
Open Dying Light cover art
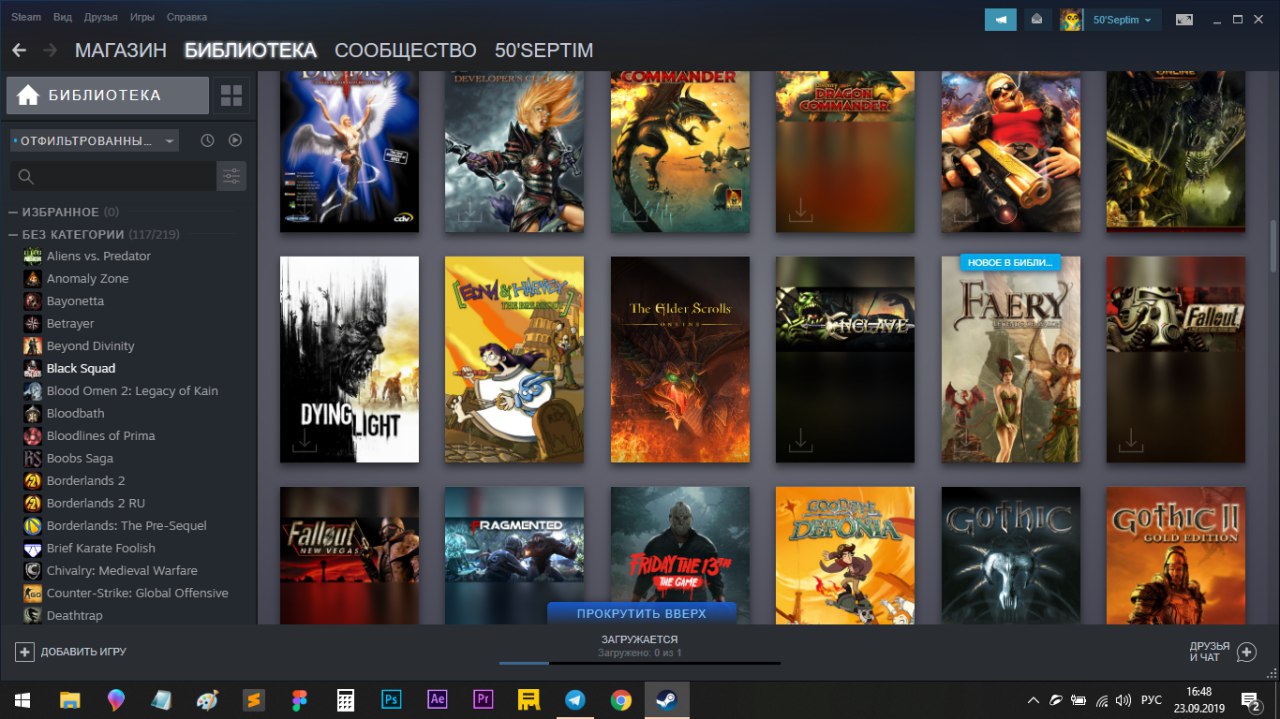click(x=349, y=359)
